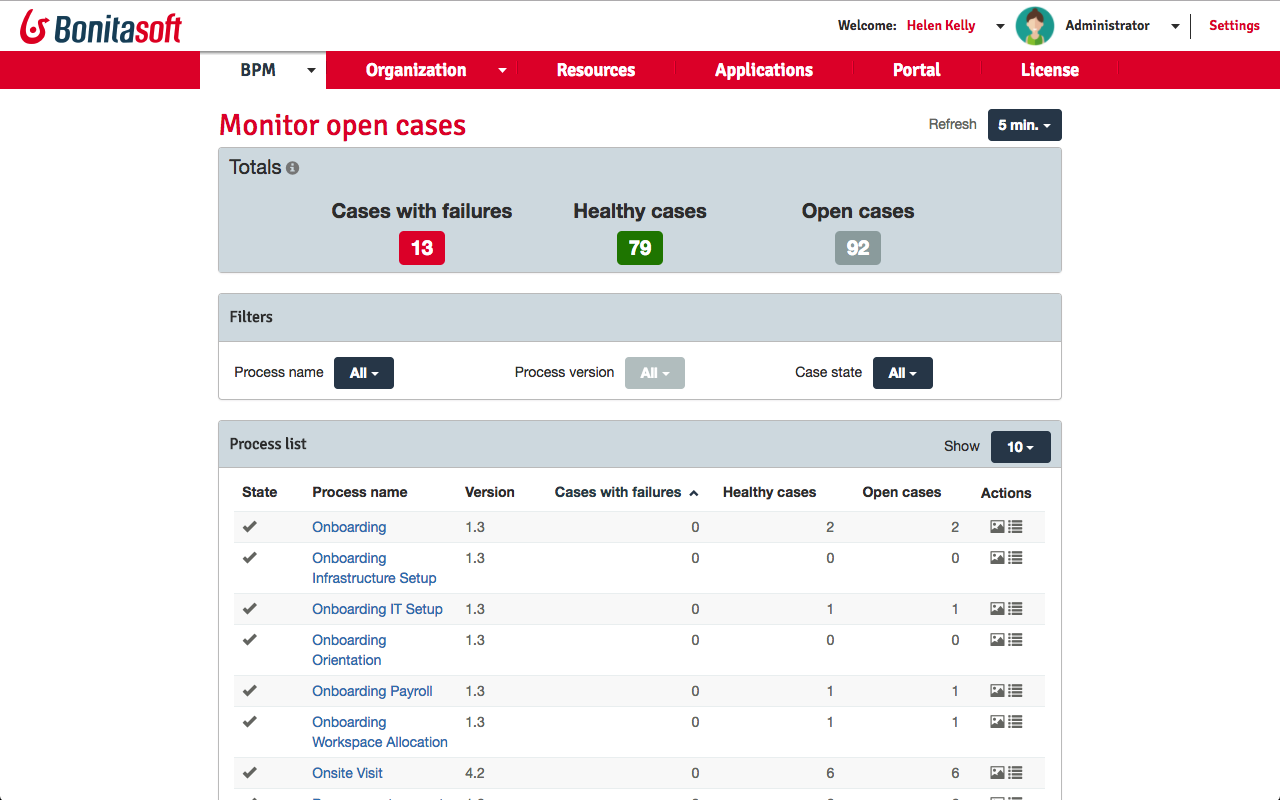The width and height of the screenshot is (1280, 800).
Task: Open the Onboarding Payroll process link
Action: (x=372, y=691)
